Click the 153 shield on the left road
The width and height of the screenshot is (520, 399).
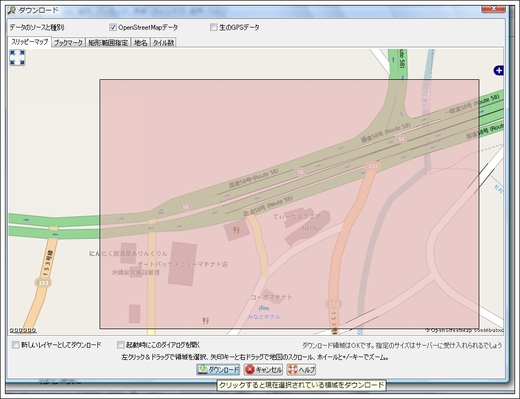click(x=43, y=283)
